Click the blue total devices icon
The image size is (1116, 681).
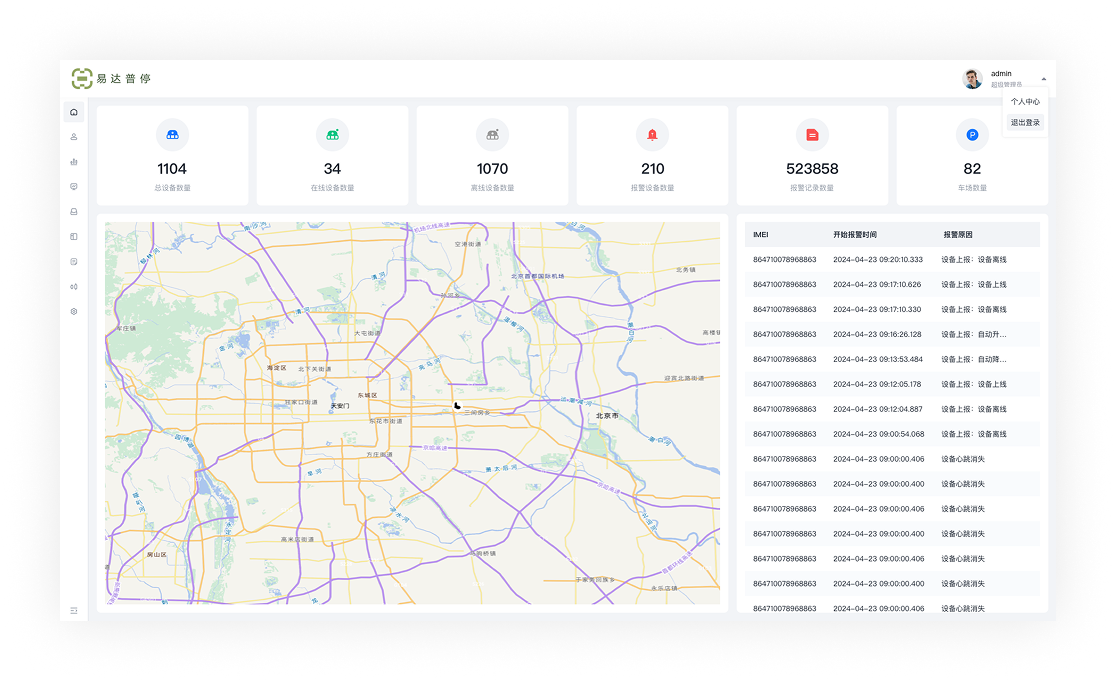click(x=172, y=135)
